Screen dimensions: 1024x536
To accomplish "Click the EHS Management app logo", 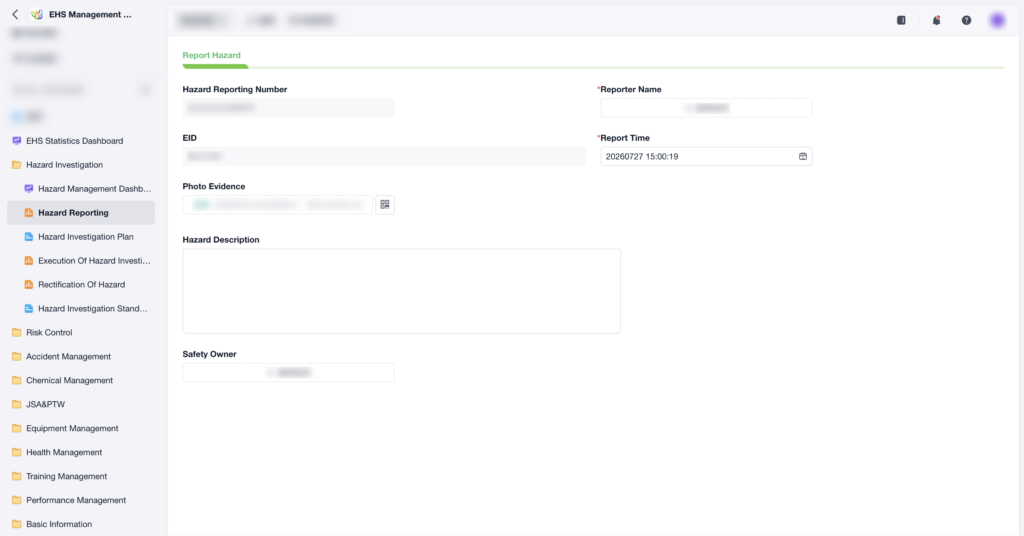I will 37,14.
